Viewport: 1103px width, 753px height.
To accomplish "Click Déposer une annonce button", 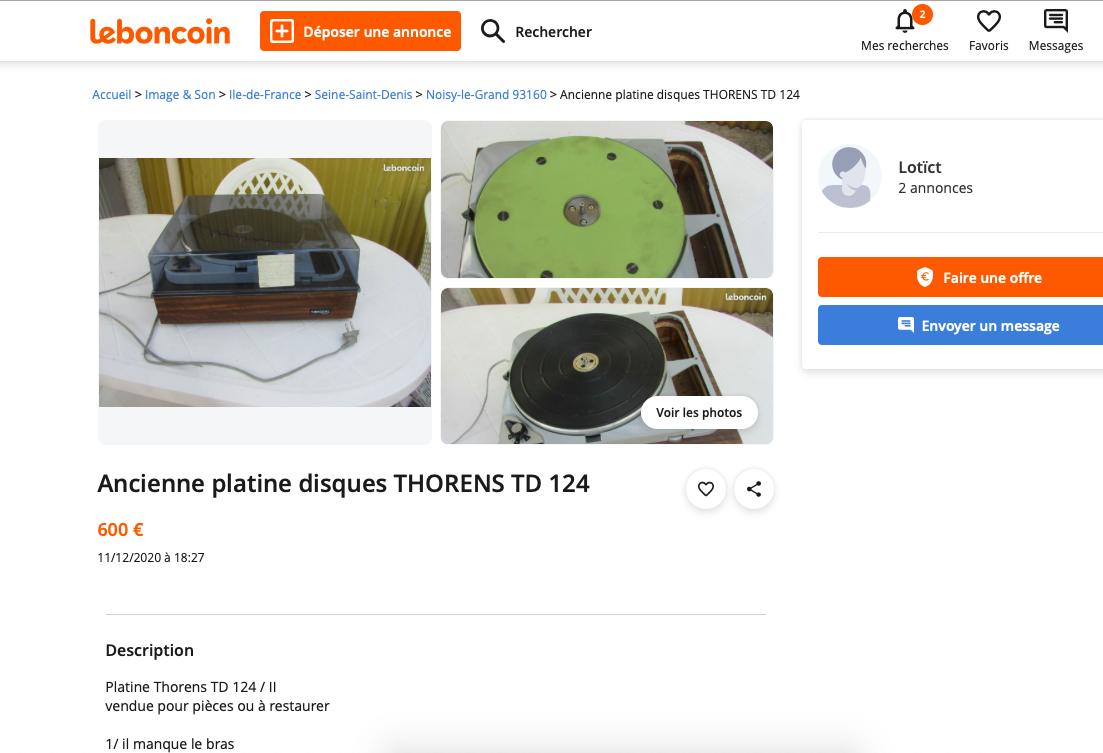I will coord(360,31).
